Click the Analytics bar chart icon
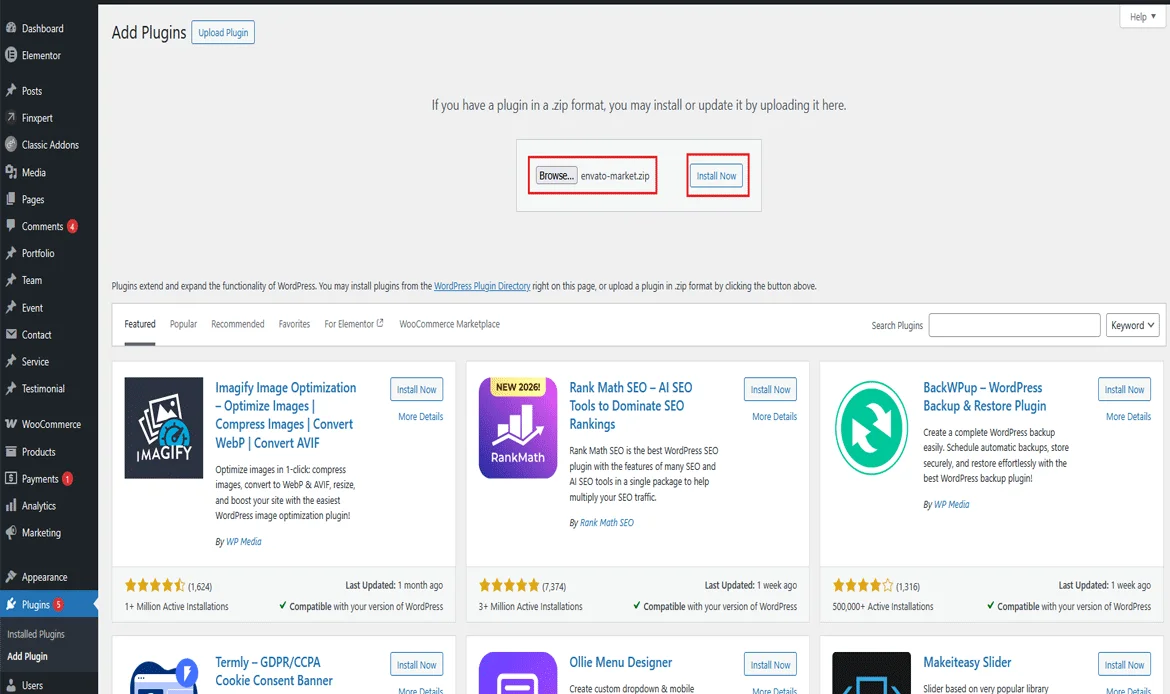 (x=11, y=505)
